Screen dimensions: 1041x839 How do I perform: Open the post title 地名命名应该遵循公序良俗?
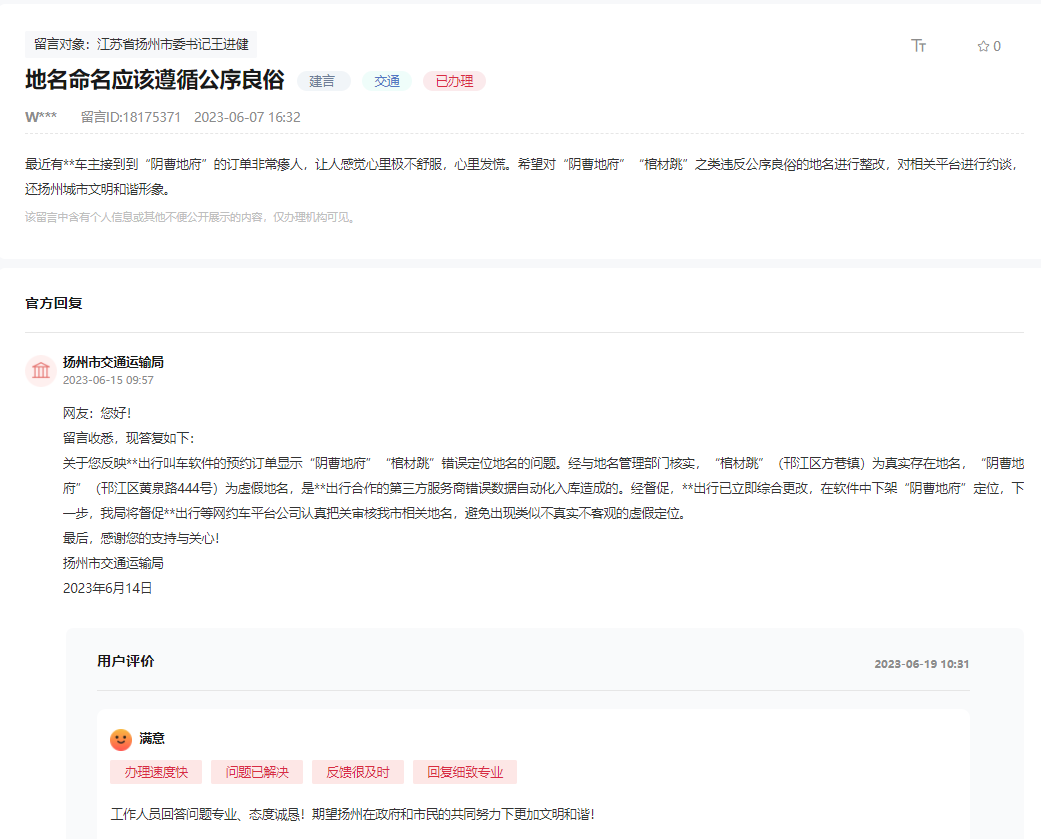point(154,81)
